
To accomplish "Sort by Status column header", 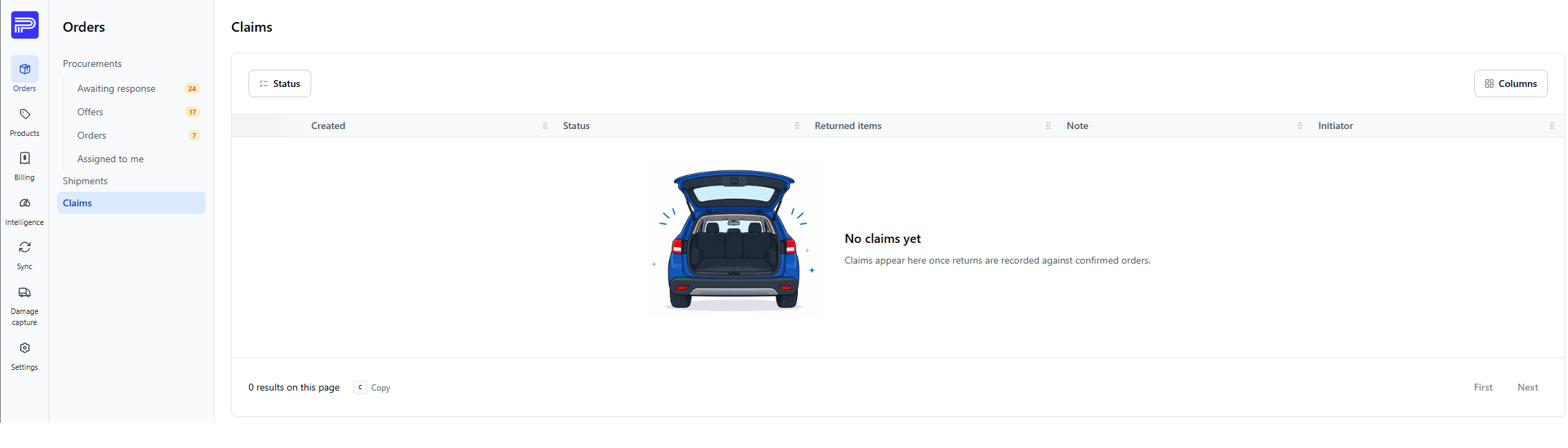I will [x=576, y=126].
